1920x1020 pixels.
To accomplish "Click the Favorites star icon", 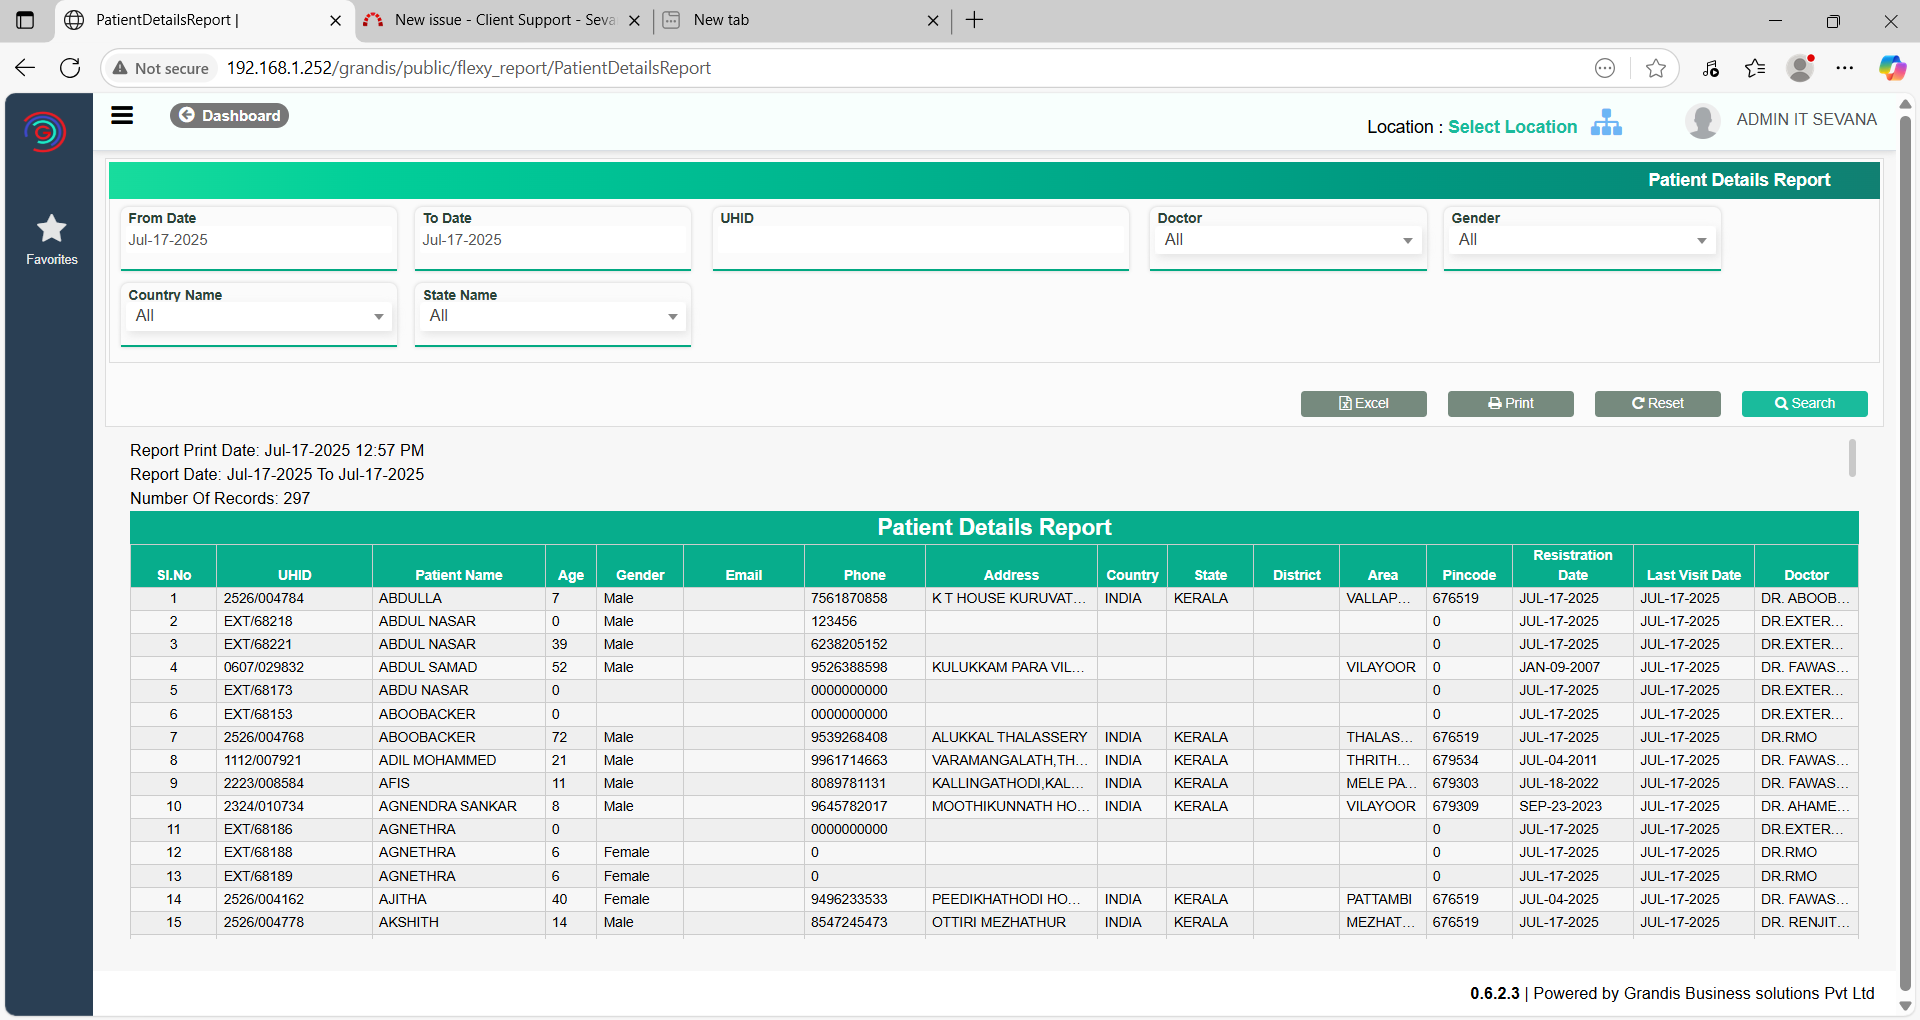I will click(51, 229).
